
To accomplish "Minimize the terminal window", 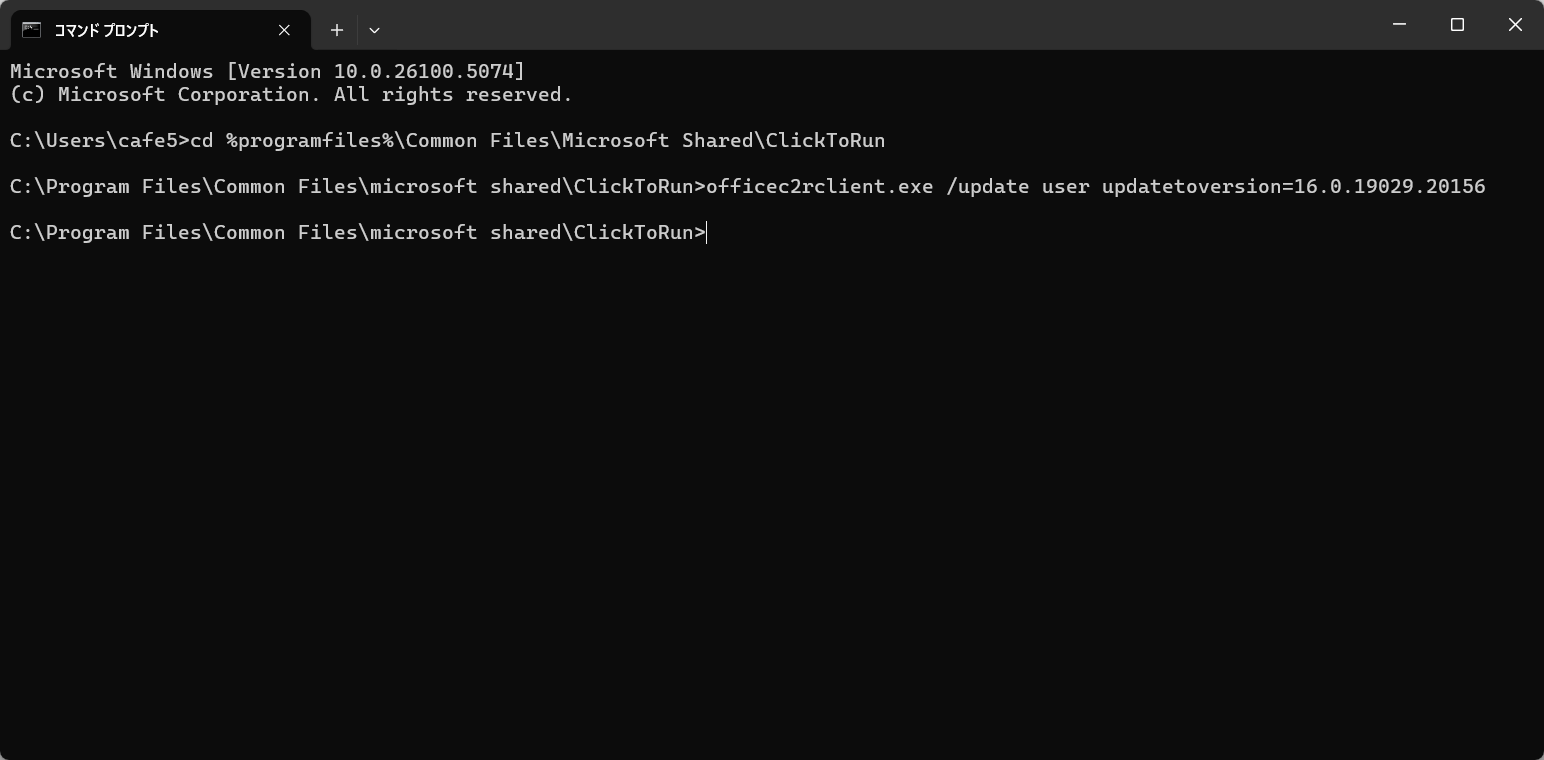I will tap(1399, 25).
